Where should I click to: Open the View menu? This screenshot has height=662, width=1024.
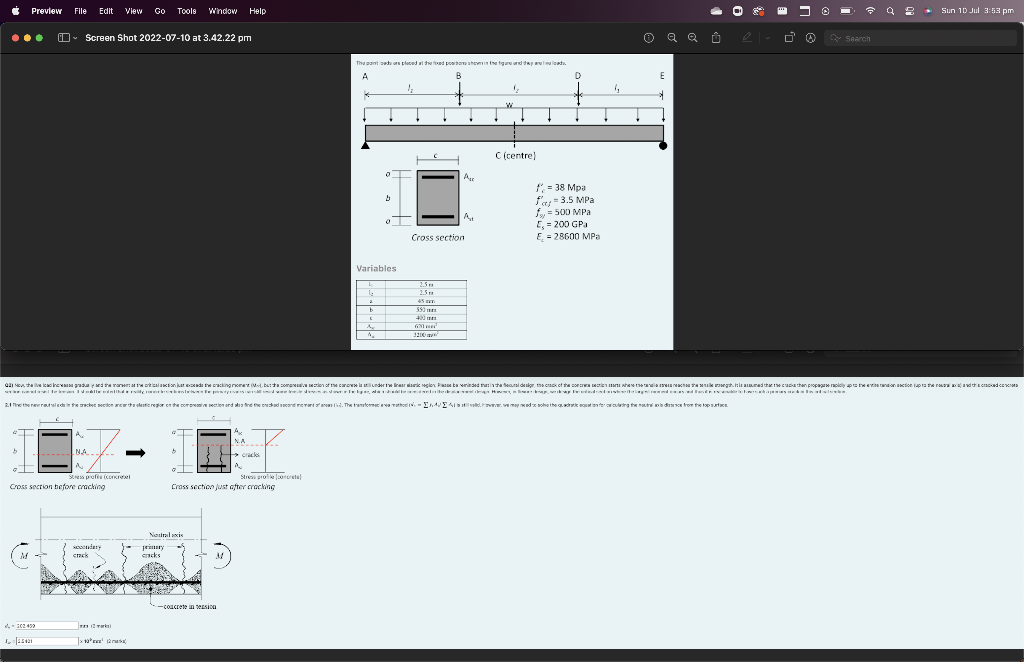pyautogui.click(x=133, y=11)
